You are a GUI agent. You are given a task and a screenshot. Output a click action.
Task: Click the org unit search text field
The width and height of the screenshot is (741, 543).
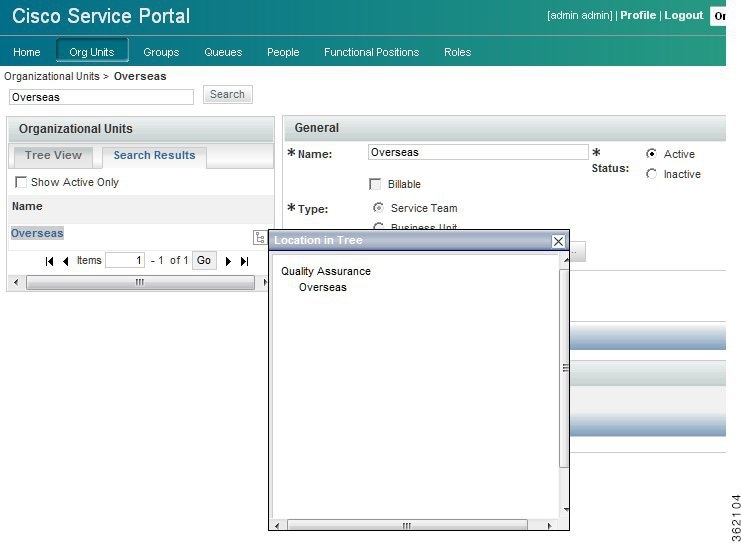point(101,97)
